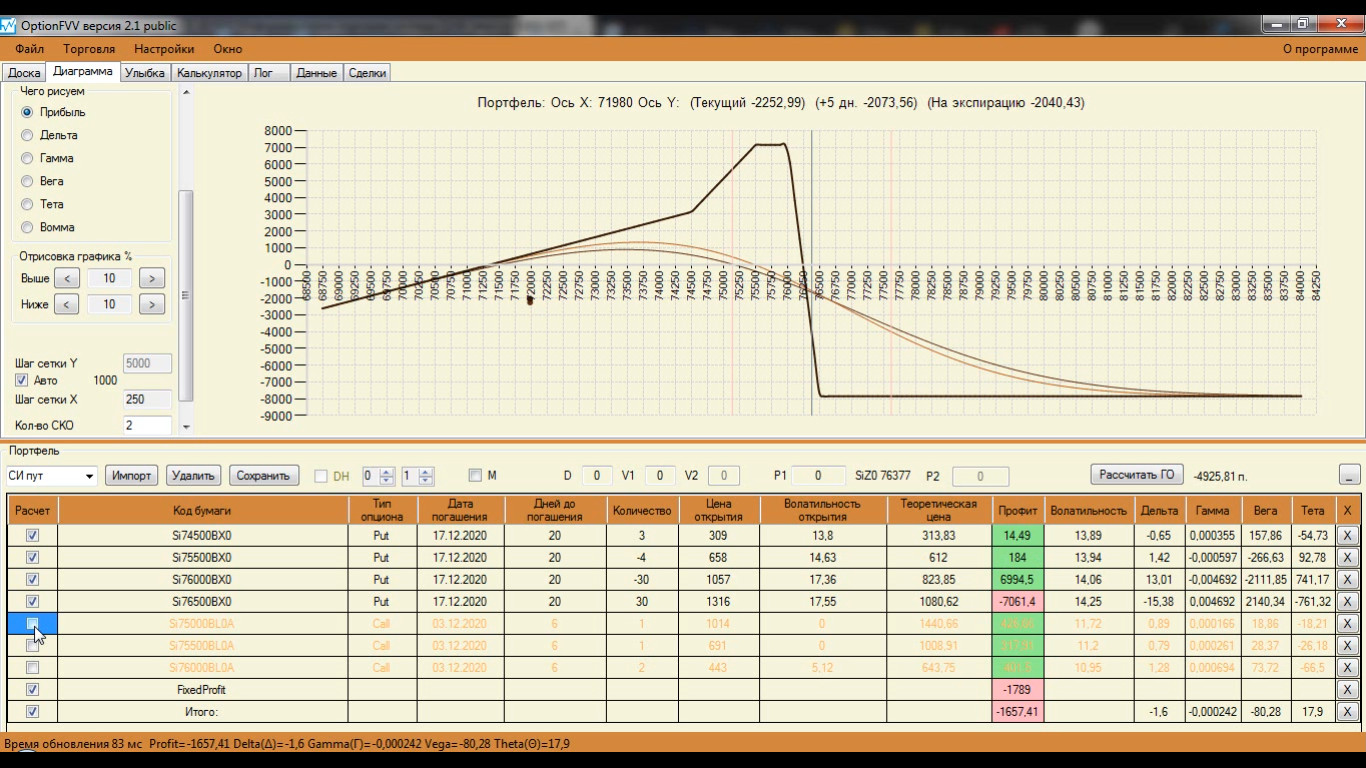The width and height of the screenshot is (1366, 768).
Task: Select the Вега radio button
Action: pos(27,181)
